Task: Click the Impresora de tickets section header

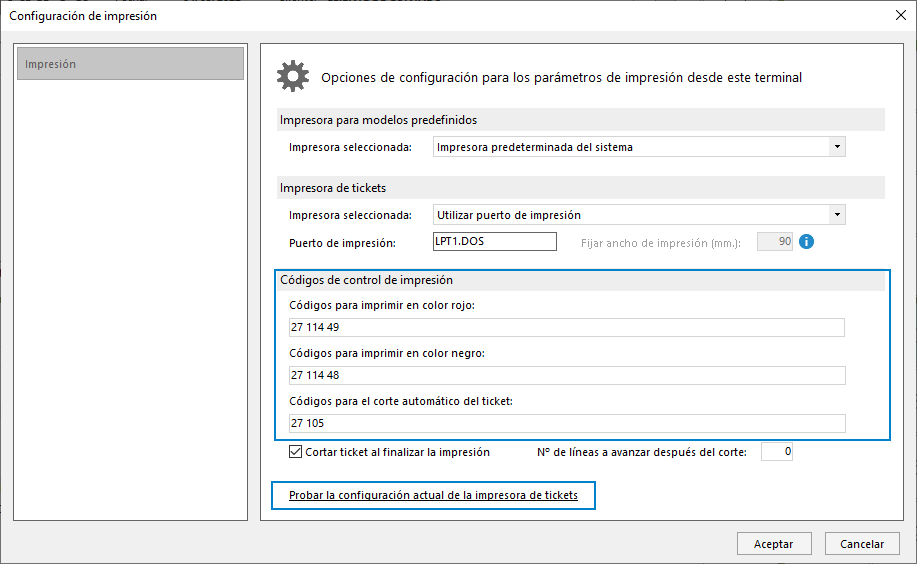Action: click(x=333, y=188)
